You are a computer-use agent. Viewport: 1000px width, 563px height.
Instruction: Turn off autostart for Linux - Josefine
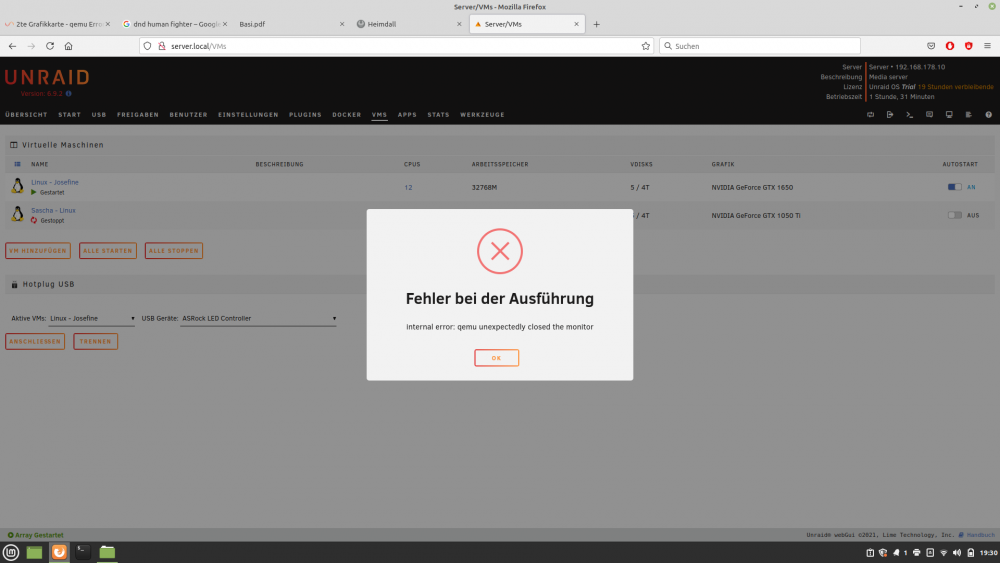click(x=954, y=187)
